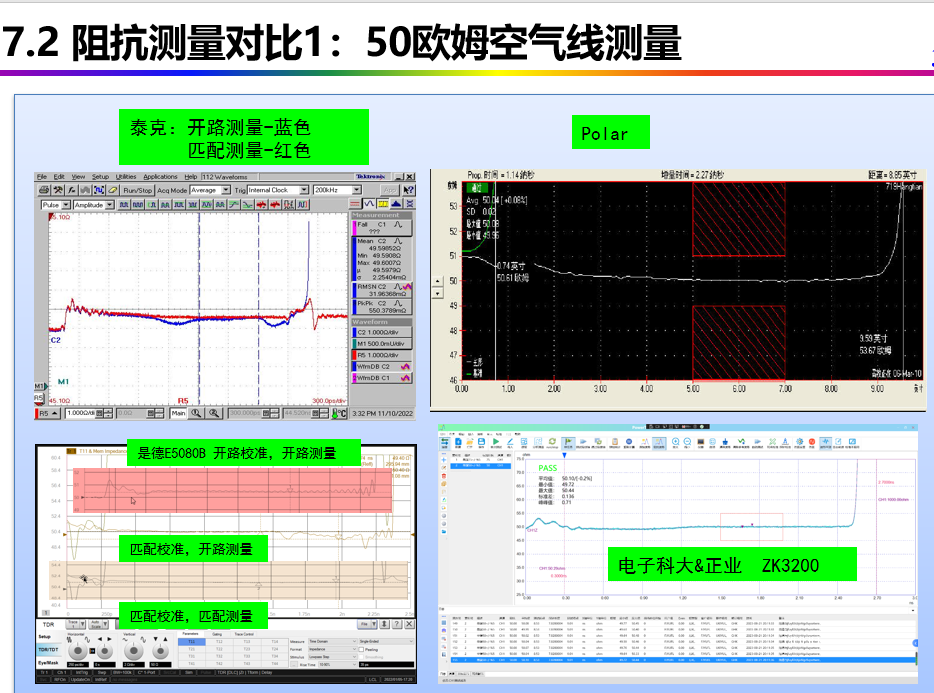Open the Single-Ended mode dropdown
This screenshot has height=693, width=934.
387,642
